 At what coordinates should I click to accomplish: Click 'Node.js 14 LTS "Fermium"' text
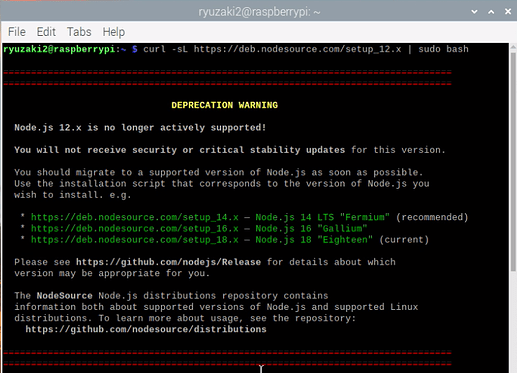click(x=322, y=217)
